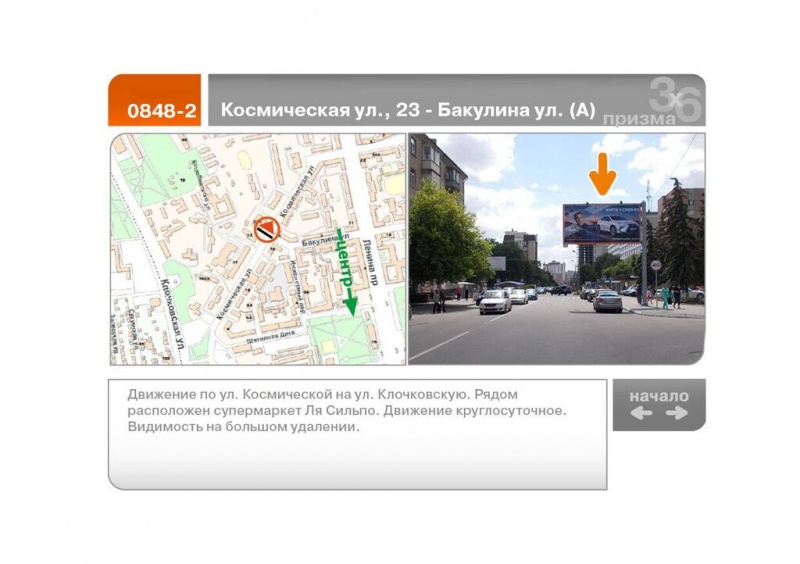This screenshot has width=800, height=564.
Task: Click the left arrow under начало
Action: [x=641, y=413]
